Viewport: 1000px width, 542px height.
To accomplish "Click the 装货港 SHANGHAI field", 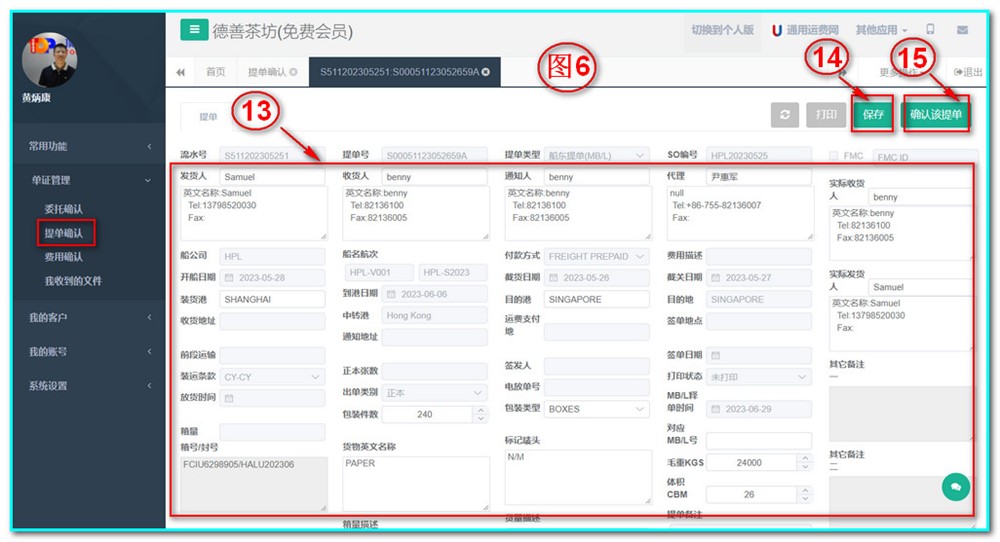I will (x=272, y=299).
